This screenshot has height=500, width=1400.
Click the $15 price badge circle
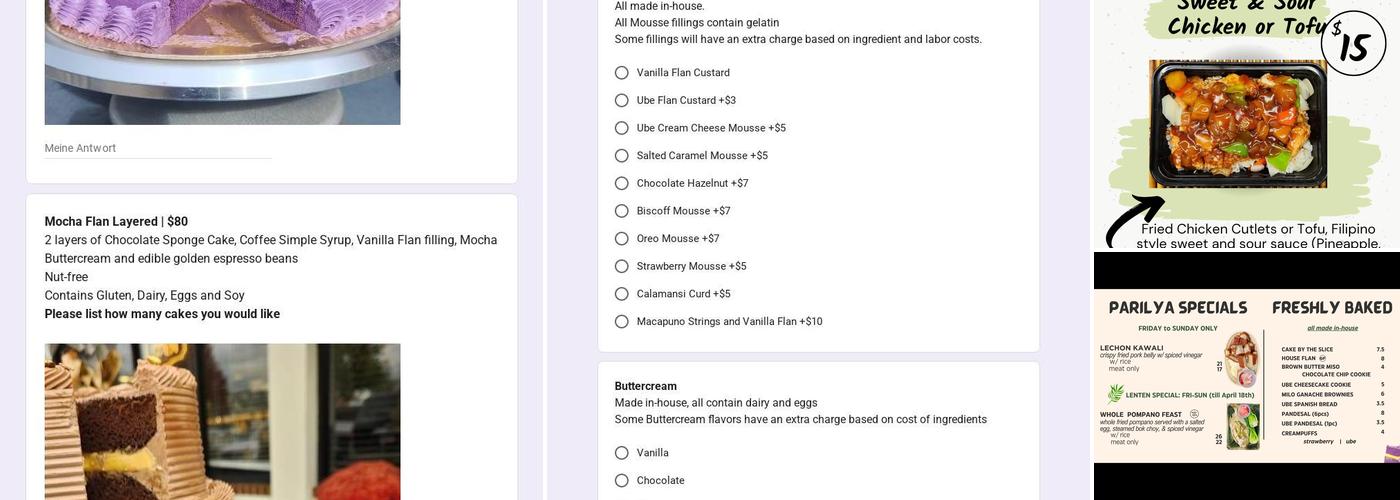(1353, 44)
